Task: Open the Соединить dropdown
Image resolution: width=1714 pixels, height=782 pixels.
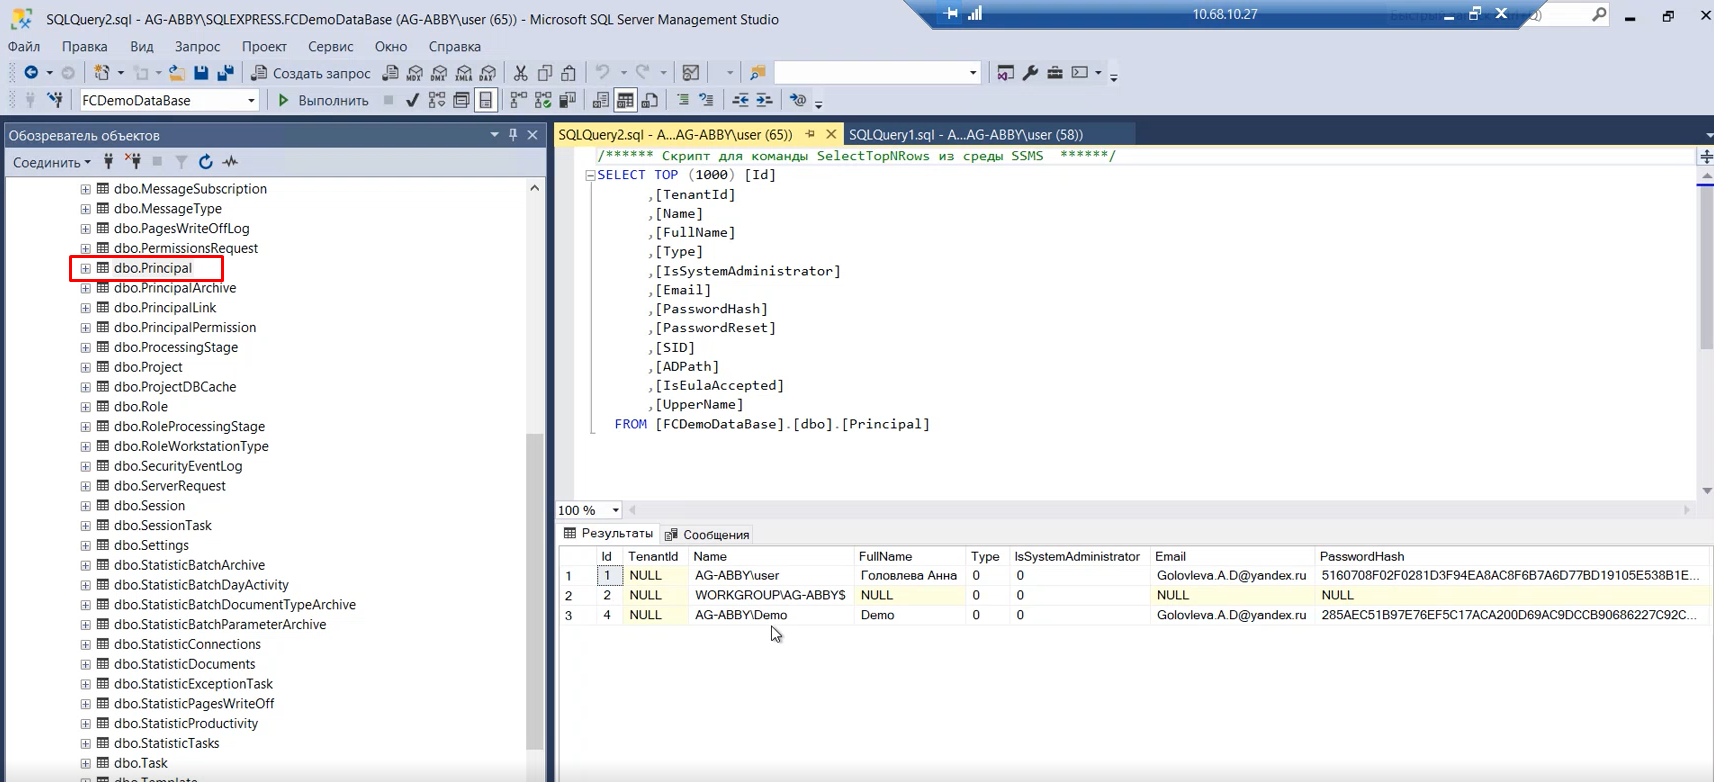Action: click(x=51, y=162)
